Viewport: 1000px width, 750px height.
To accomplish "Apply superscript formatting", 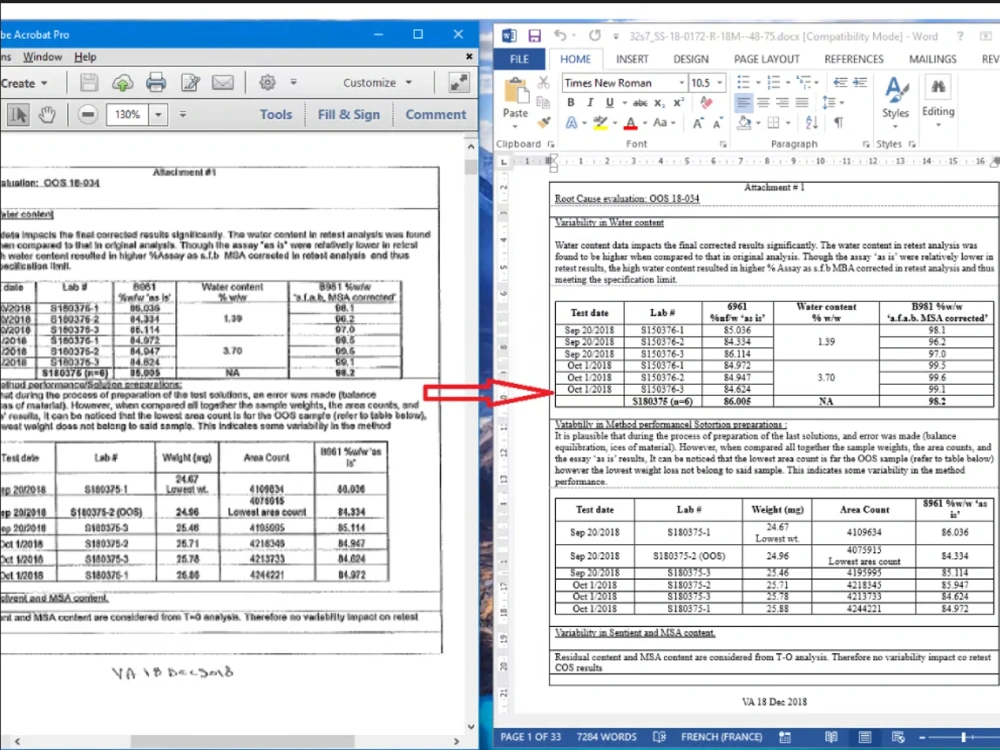I will 679,103.
